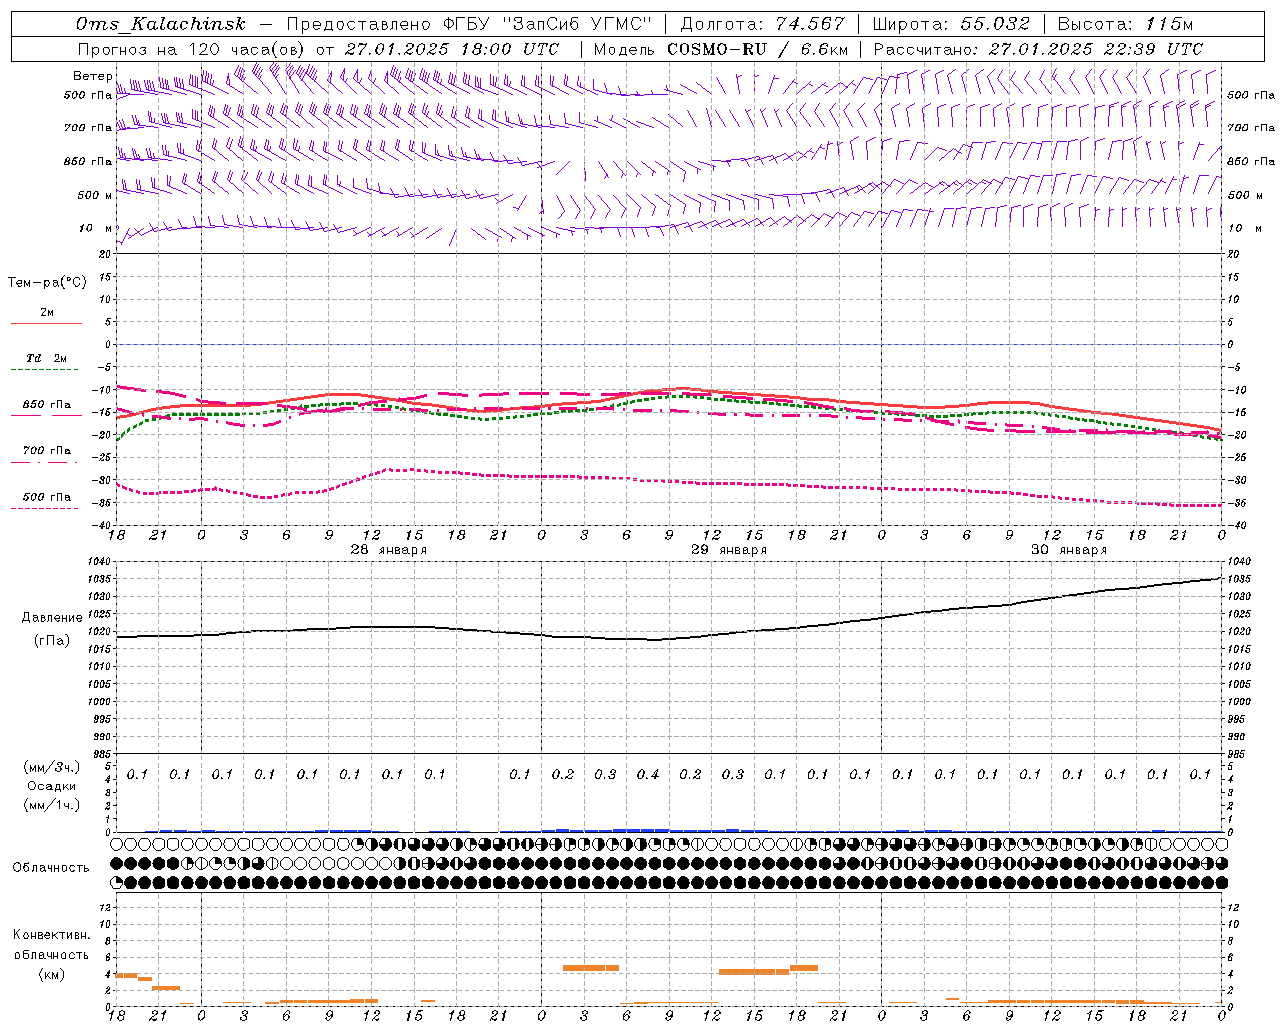Click the Рассчитано: 27.01.2025 22:39 UTC text
This screenshot has height=1024, width=1280.
(x=1038, y=49)
